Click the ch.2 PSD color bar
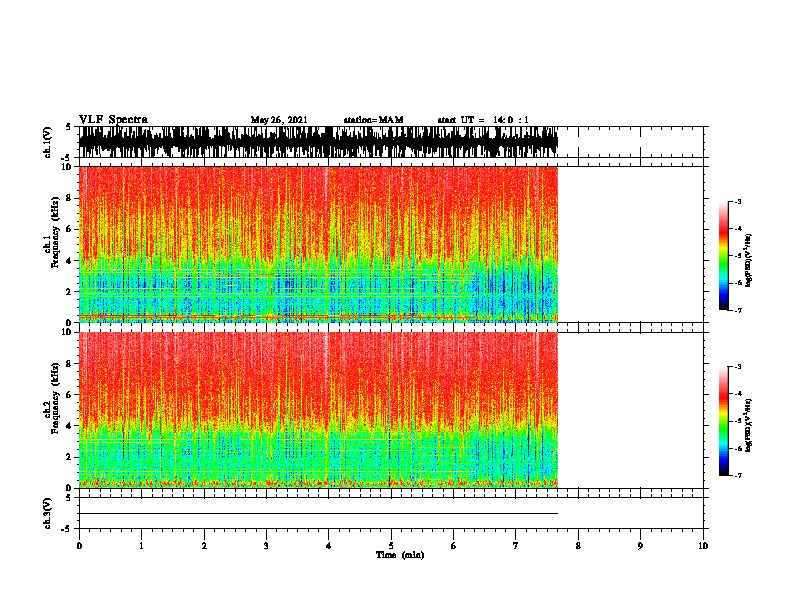 (x=723, y=421)
